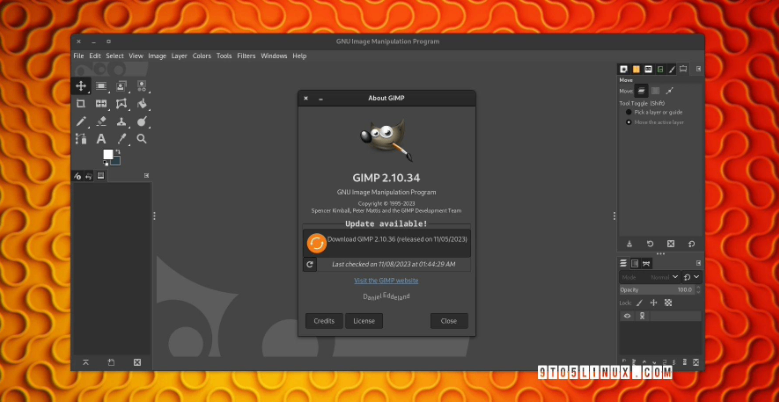The height and width of the screenshot is (402, 779).
Task: Click the foreground white color swatch
Action: point(107,154)
